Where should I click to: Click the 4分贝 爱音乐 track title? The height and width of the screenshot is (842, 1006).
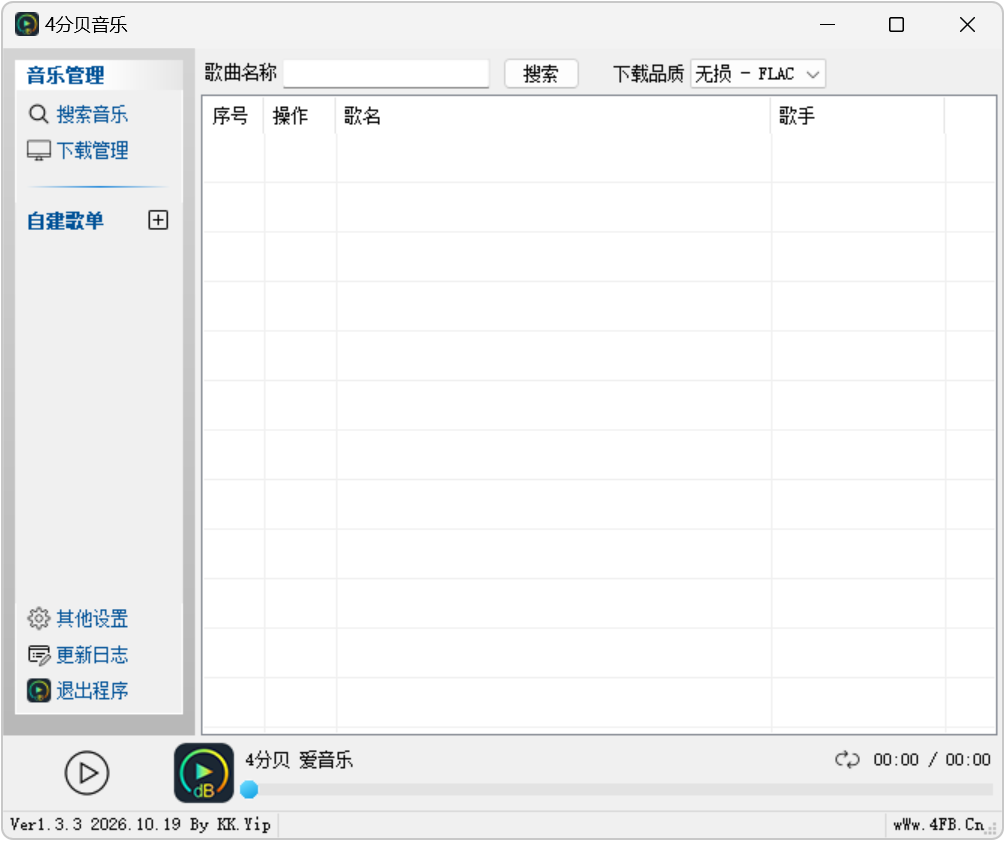coord(299,760)
